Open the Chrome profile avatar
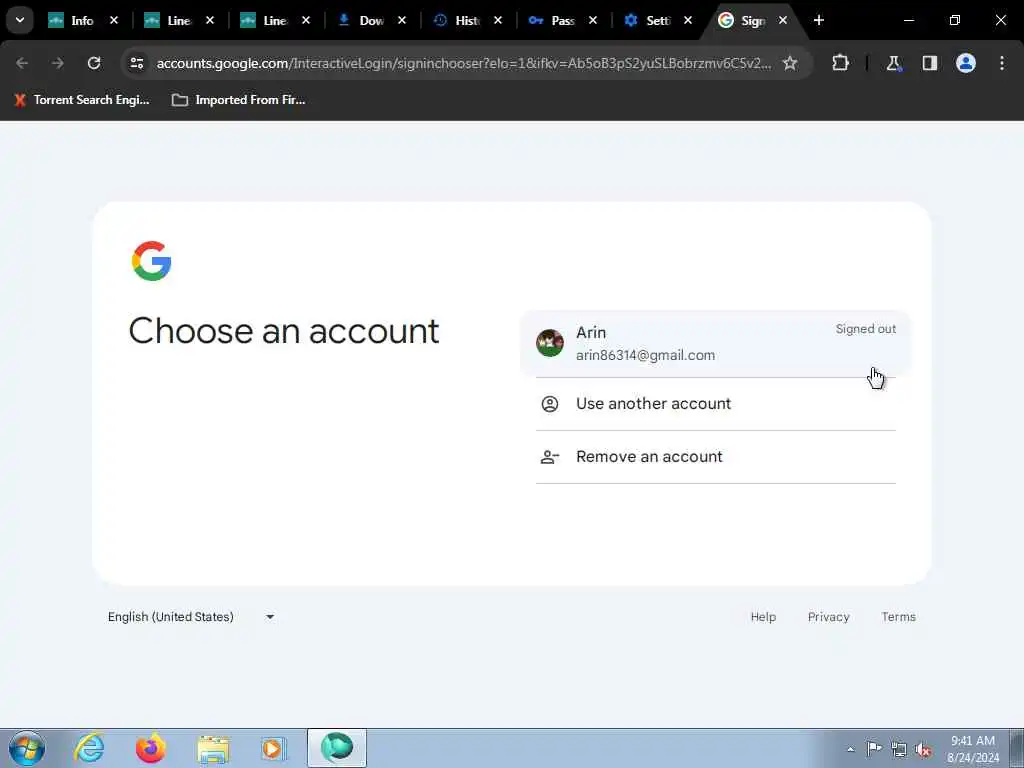The image size is (1024, 768). click(x=966, y=63)
